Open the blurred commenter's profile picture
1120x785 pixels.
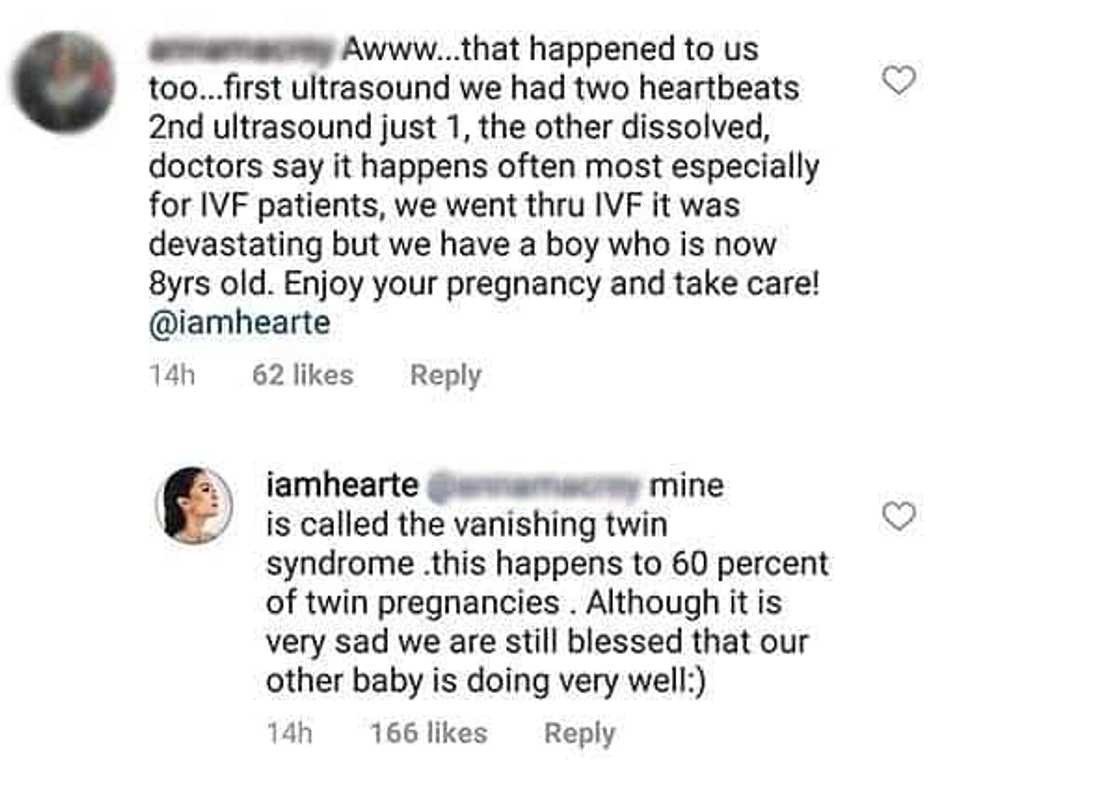point(66,82)
